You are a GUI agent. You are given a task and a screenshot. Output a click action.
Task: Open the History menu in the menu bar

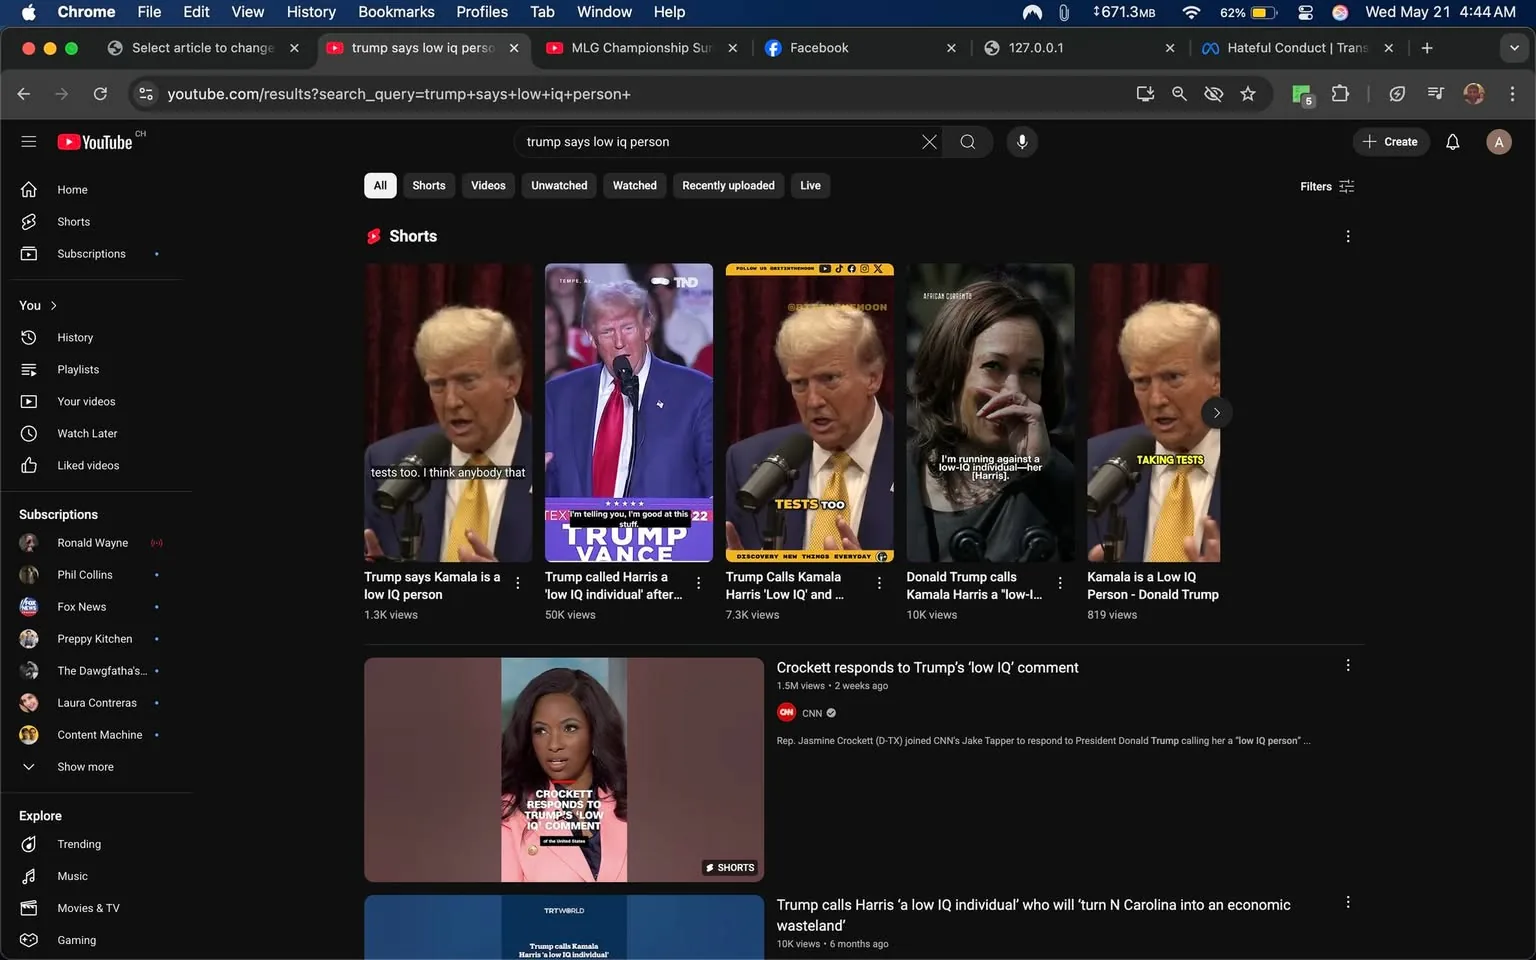coord(310,12)
